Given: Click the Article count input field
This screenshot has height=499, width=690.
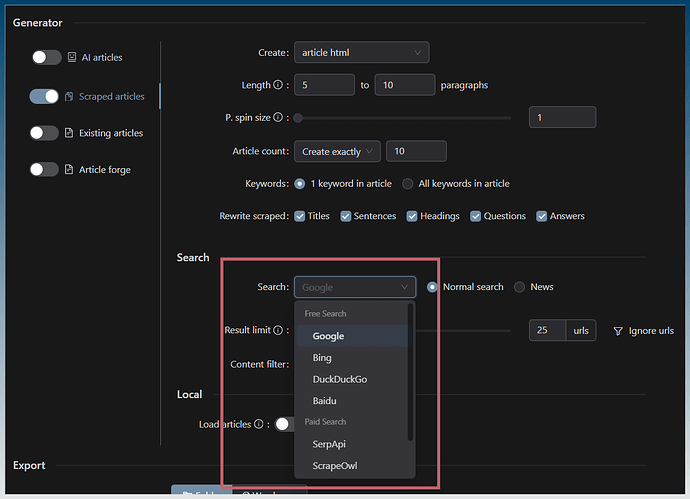Looking at the screenshot, I should click(416, 151).
